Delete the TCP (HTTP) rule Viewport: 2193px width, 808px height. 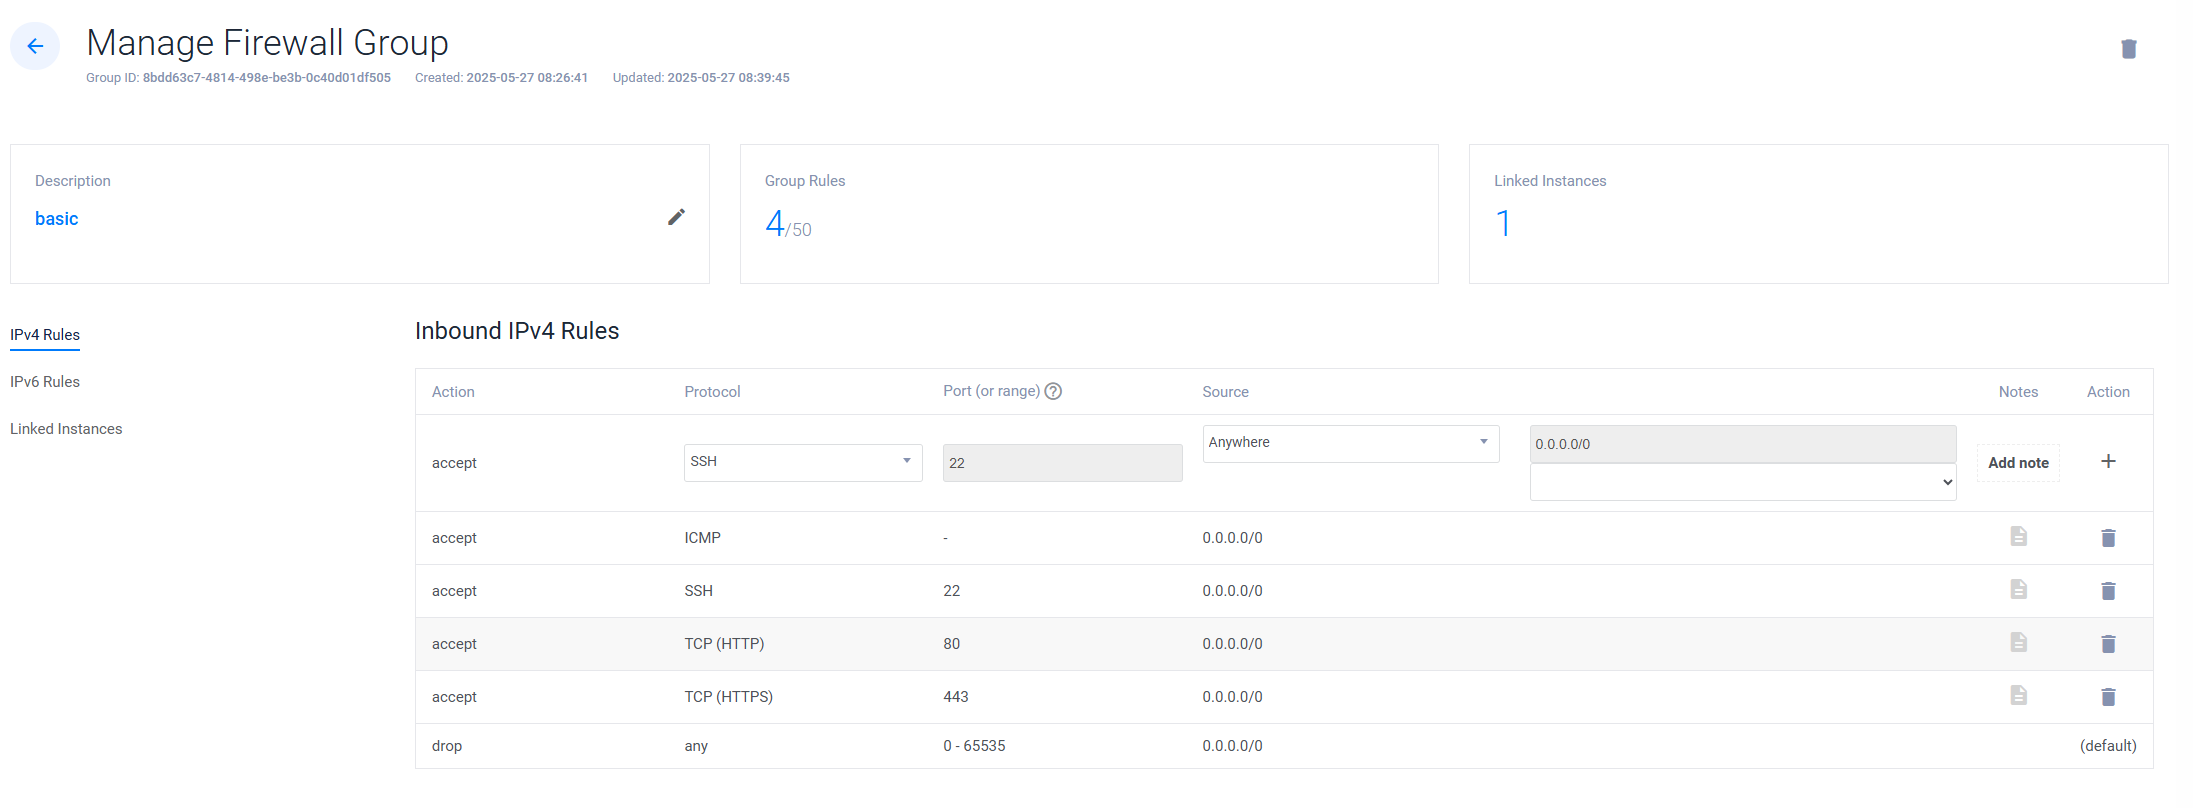(x=2108, y=644)
